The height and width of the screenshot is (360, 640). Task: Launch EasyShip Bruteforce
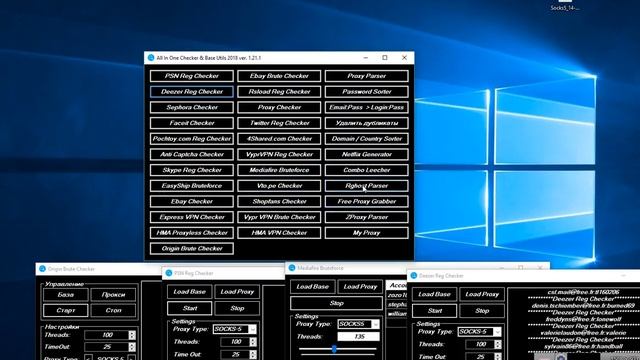(192, 186)
